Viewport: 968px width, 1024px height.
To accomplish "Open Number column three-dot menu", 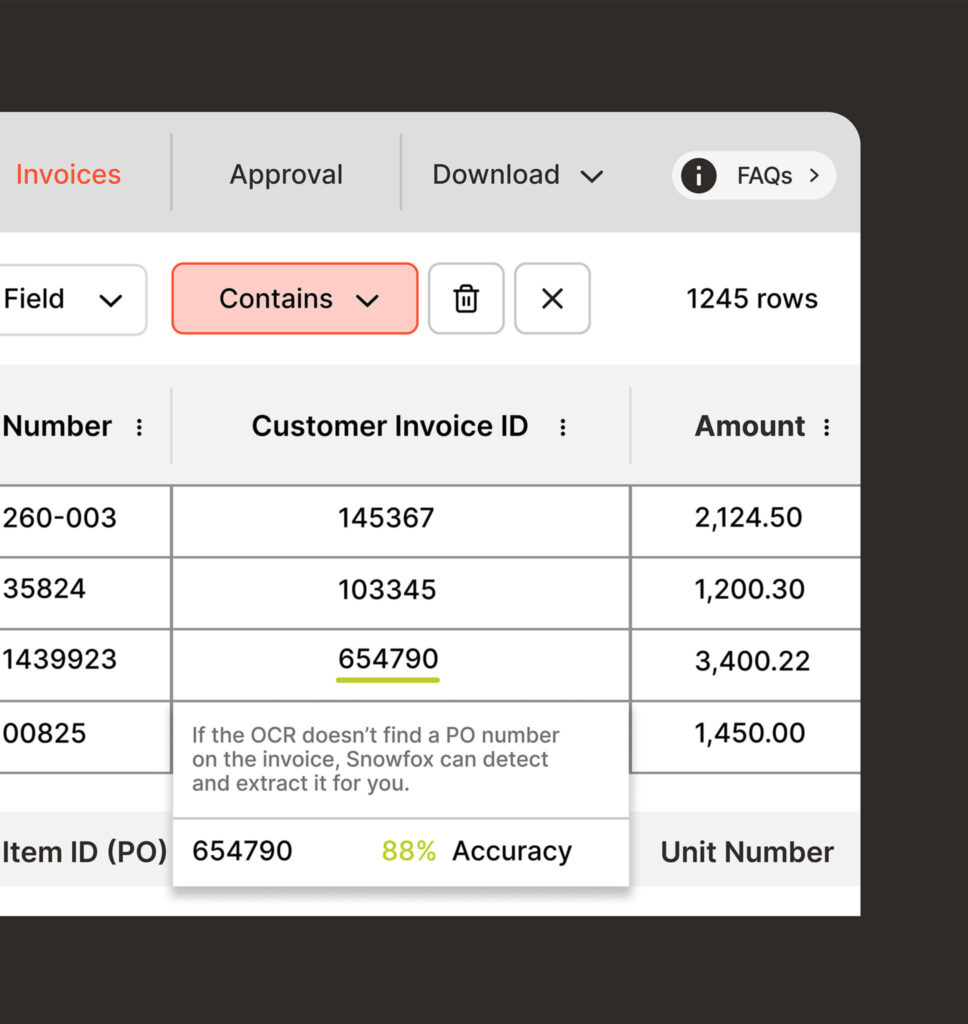I will pyautogui.click(x=139, y=428).
